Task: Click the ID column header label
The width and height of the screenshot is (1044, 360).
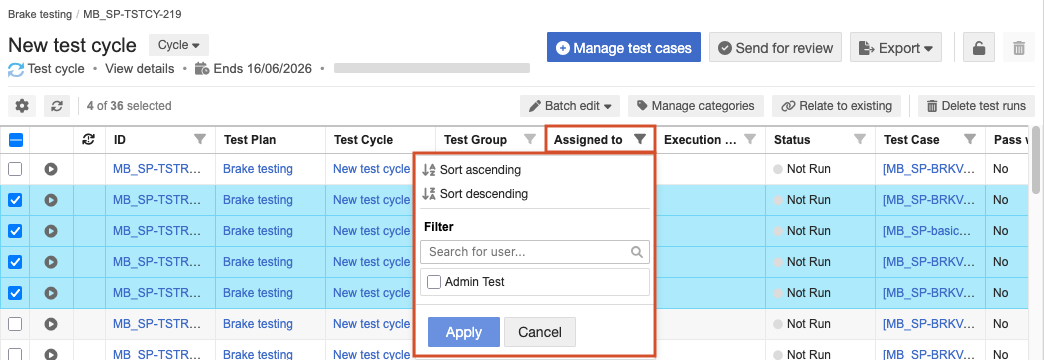Action: click(120, 140)
